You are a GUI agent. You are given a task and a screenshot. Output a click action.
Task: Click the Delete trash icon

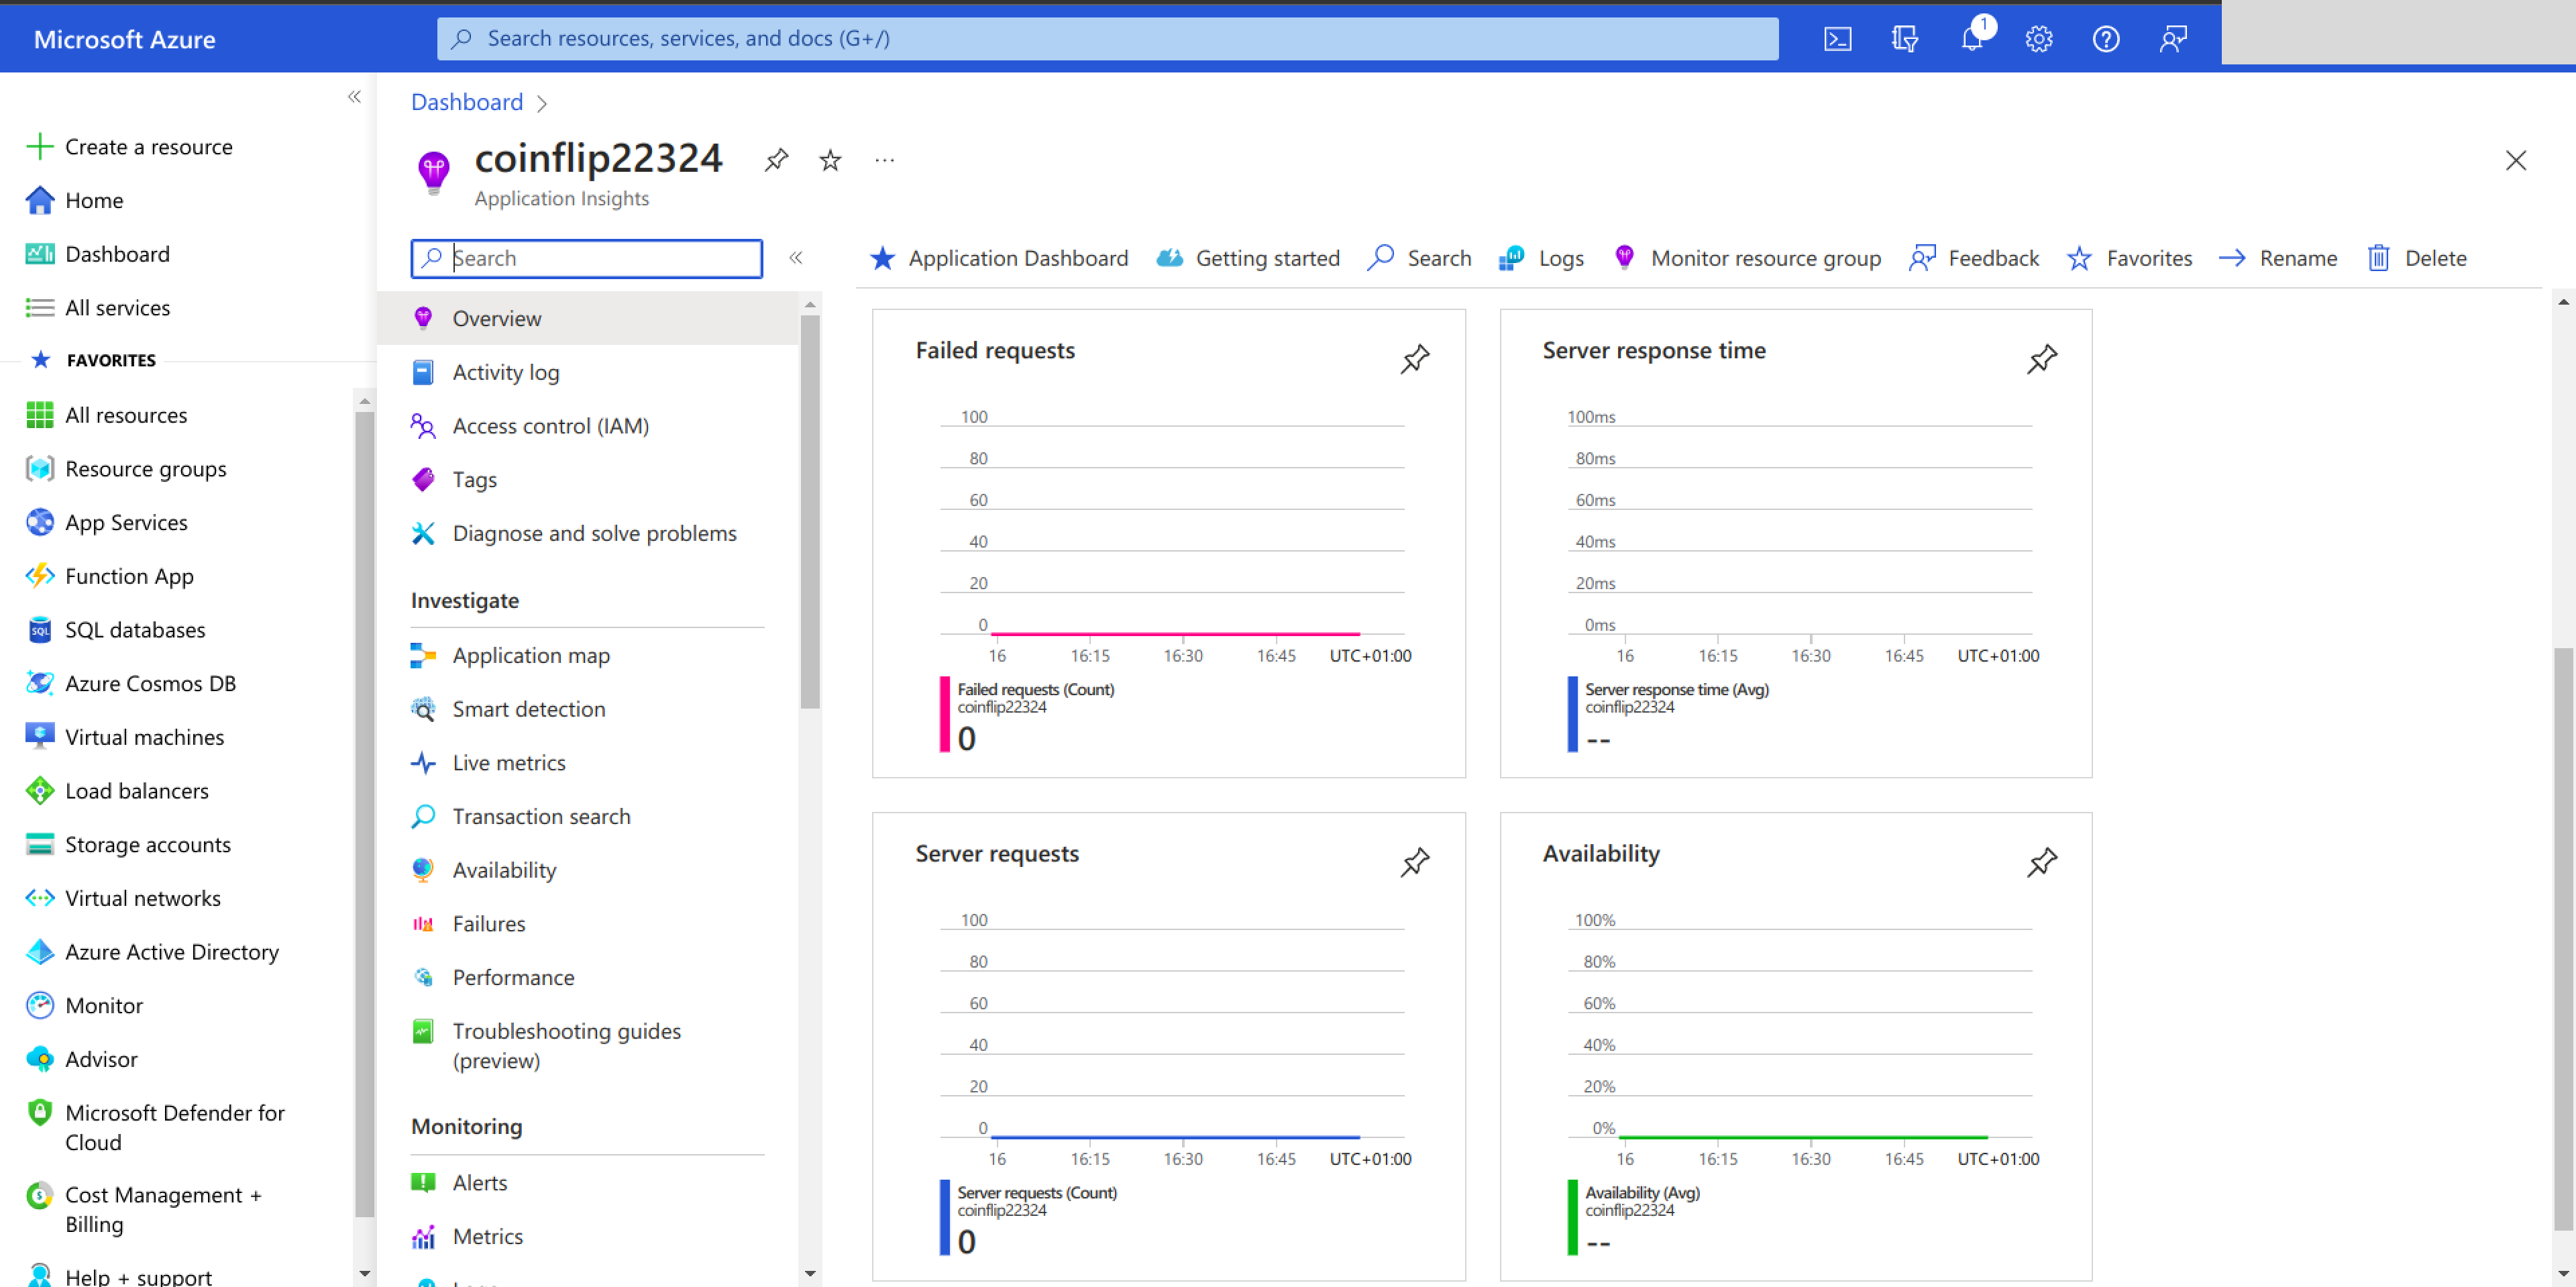(x=2379, y=258)
